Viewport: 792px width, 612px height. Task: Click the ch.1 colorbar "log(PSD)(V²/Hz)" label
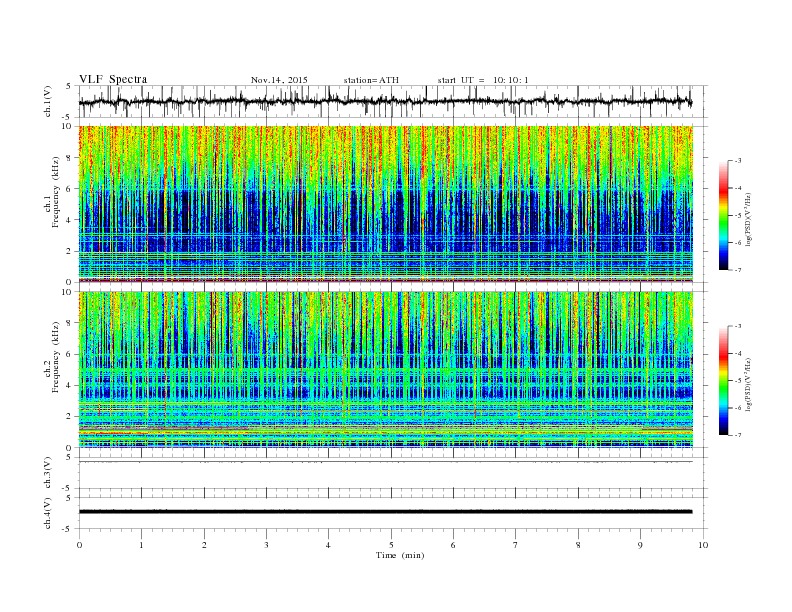(x=749, y=220)
